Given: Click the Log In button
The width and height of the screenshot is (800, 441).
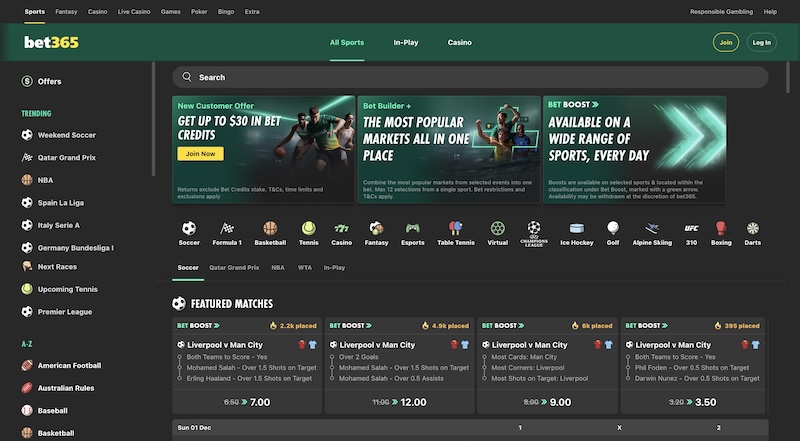Looking at the screenshot, I should click(x=762, y=42).
